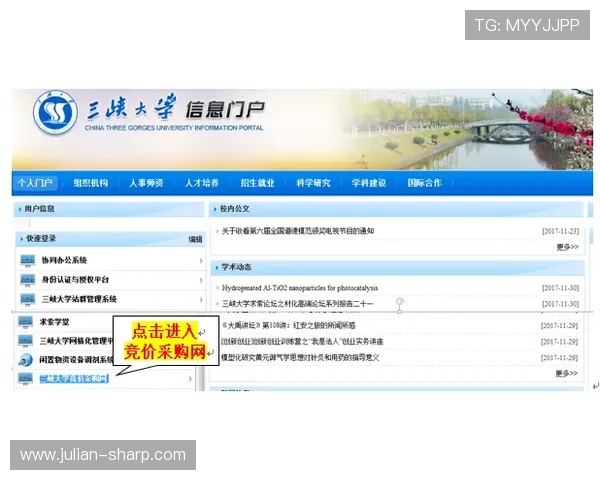
Task: Click globe icon beside 闲置物资设备调剂系统
Action: (x=26, y=359)
